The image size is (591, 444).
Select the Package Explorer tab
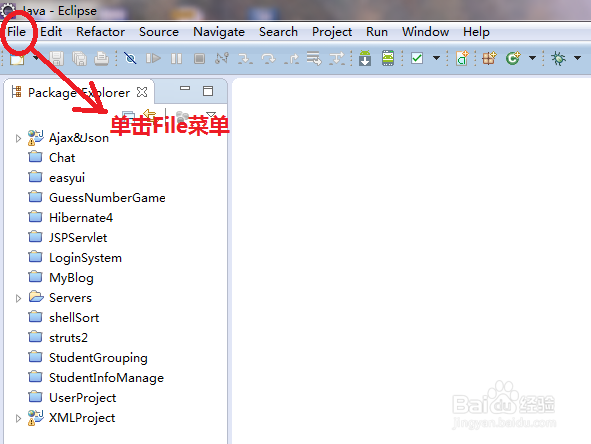[x=79, y=92]
